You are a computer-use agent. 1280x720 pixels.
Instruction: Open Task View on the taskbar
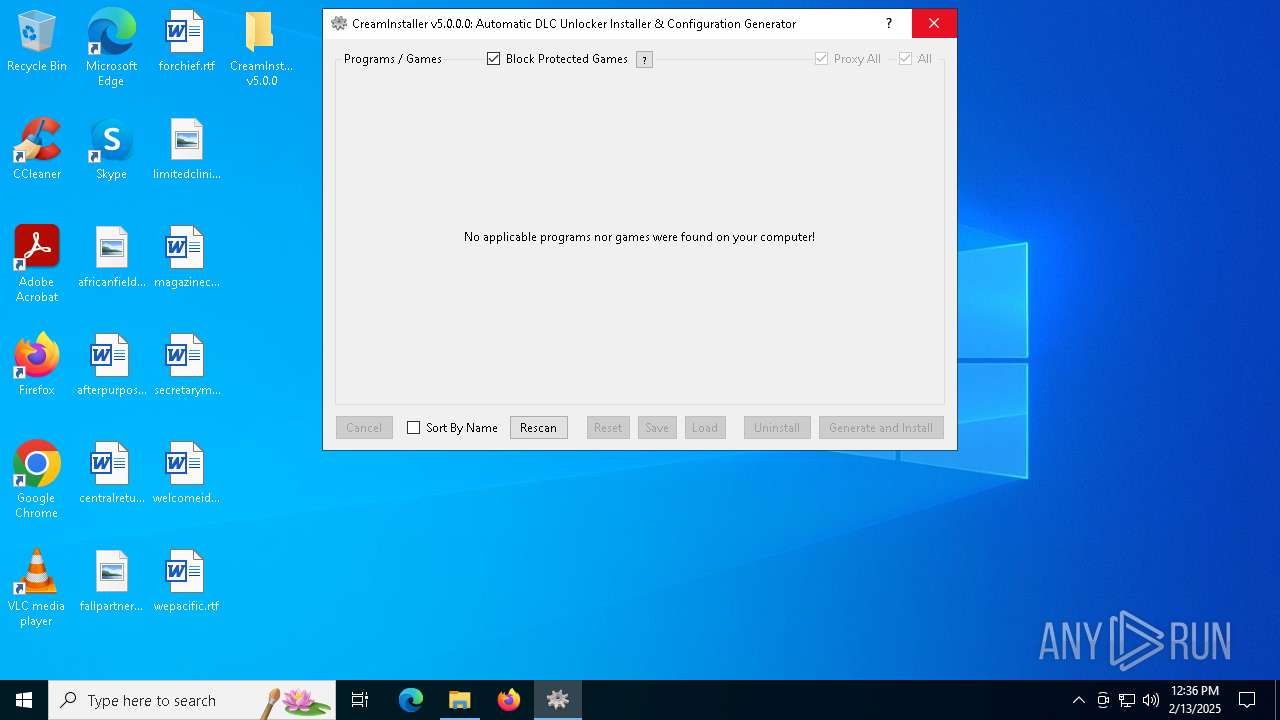(x=360, y=700)
